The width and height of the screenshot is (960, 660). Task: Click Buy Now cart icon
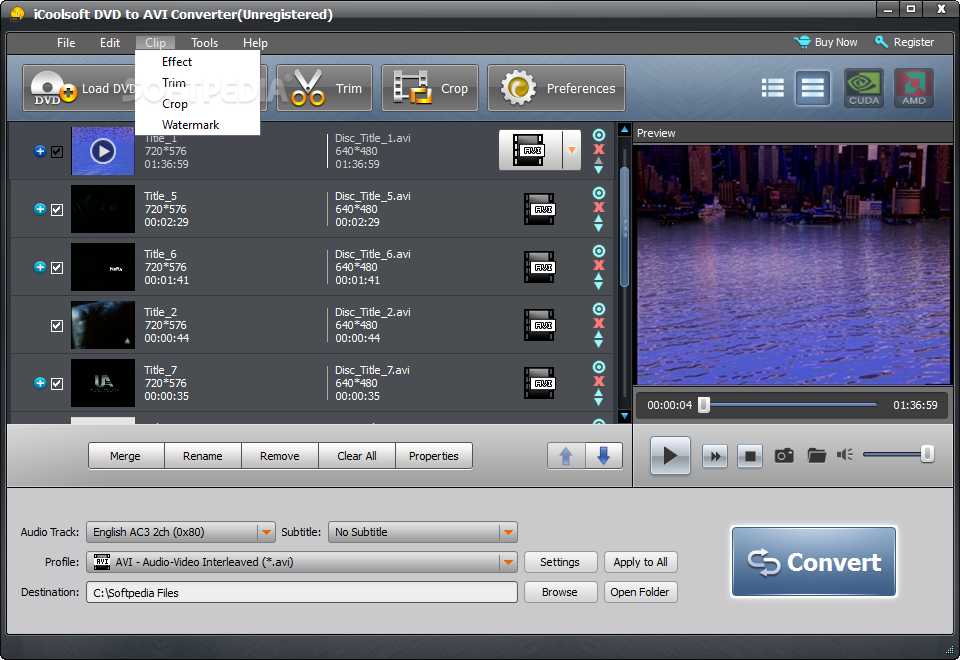(802, 42)
